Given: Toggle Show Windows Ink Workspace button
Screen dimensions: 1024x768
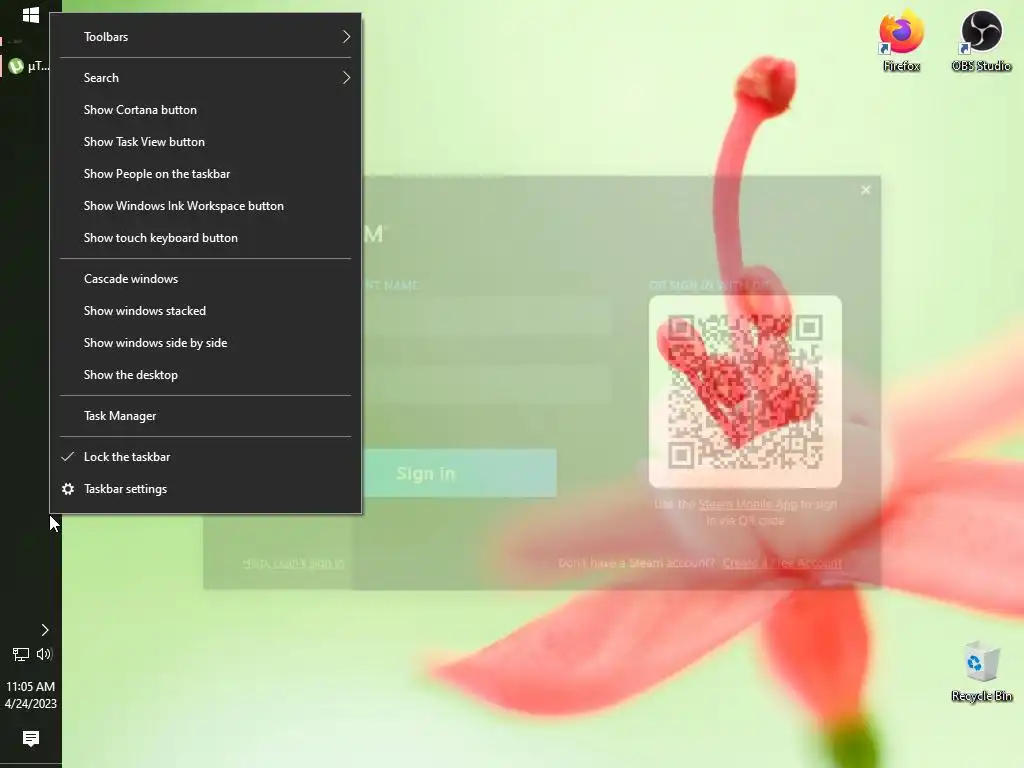Looking at the screenshot, I should click(x=206, y=206).
